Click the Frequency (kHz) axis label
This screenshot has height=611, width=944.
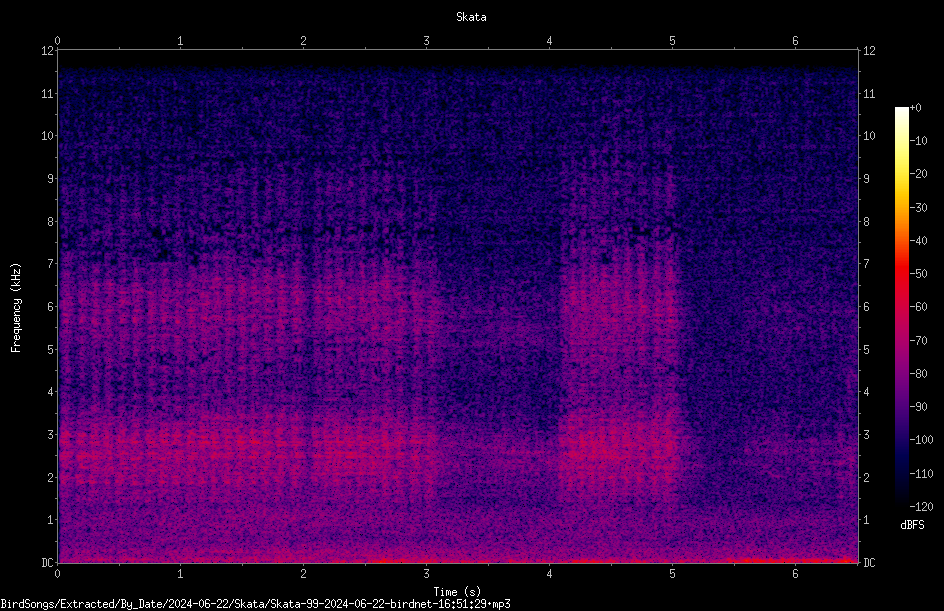point(16,308)
